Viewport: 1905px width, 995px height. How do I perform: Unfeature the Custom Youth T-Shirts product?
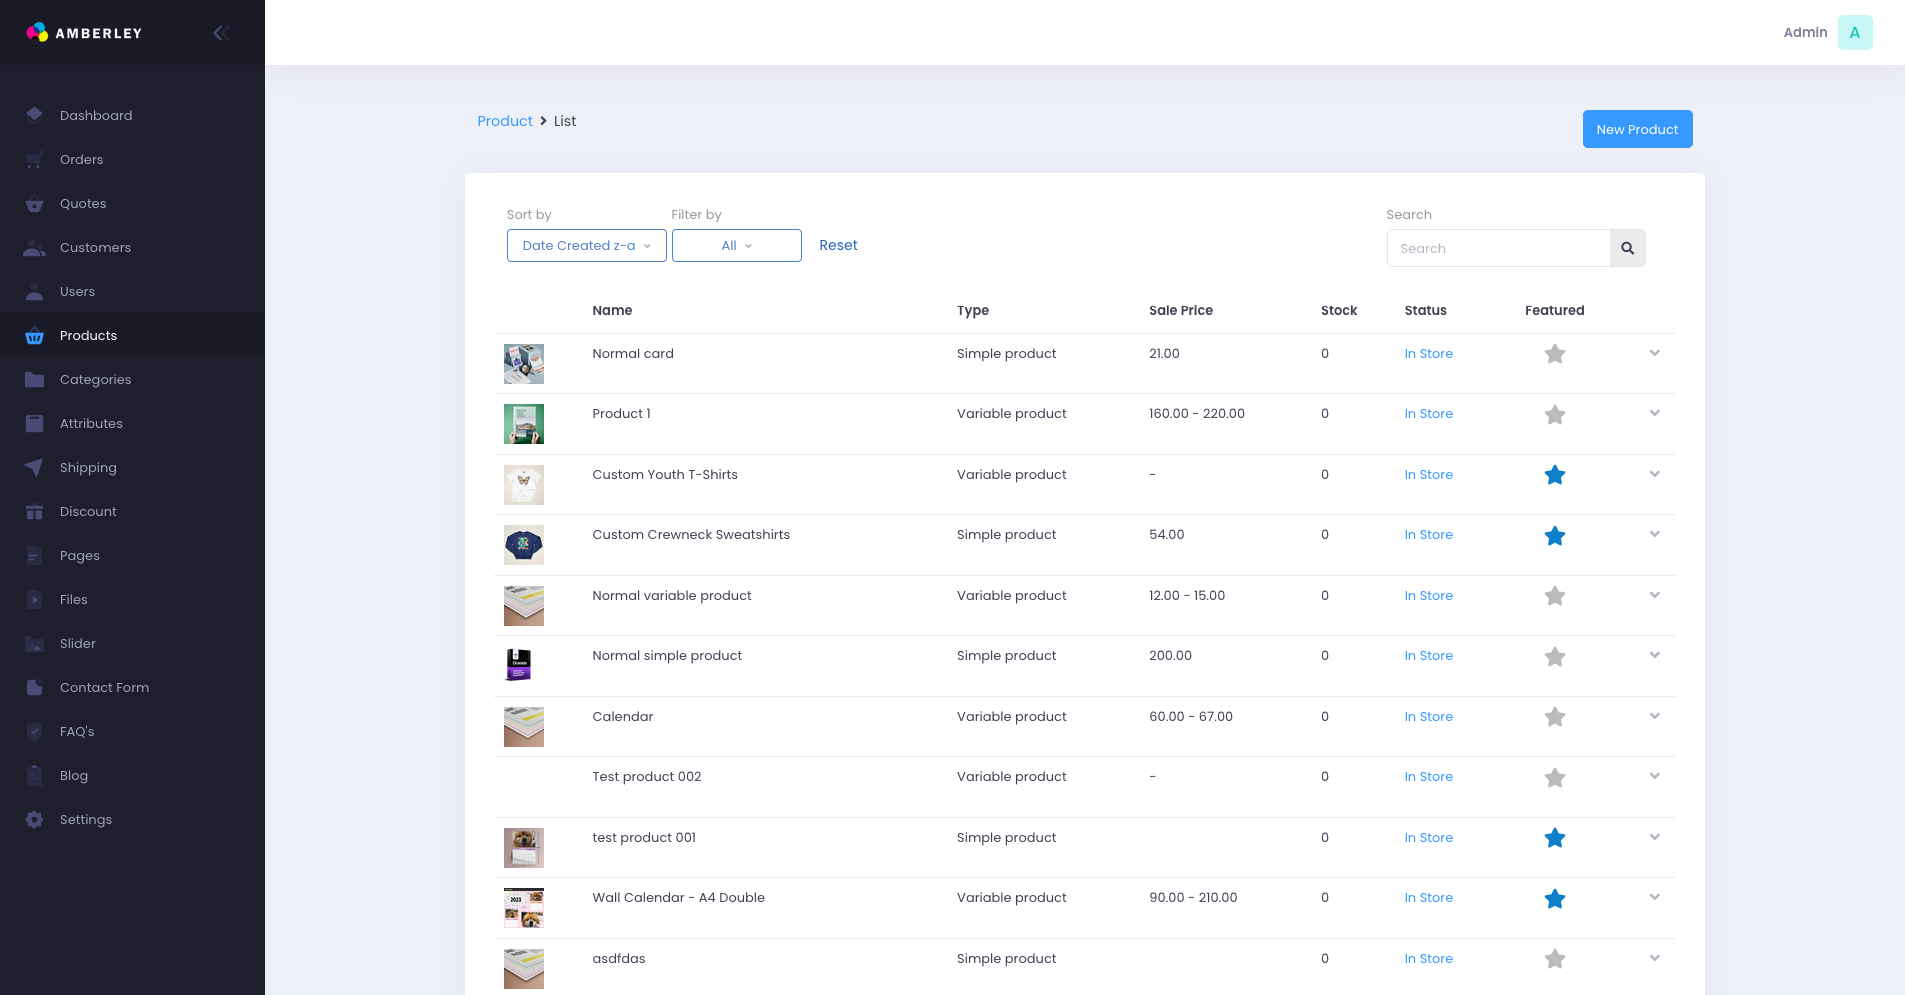click(1554, 475)
